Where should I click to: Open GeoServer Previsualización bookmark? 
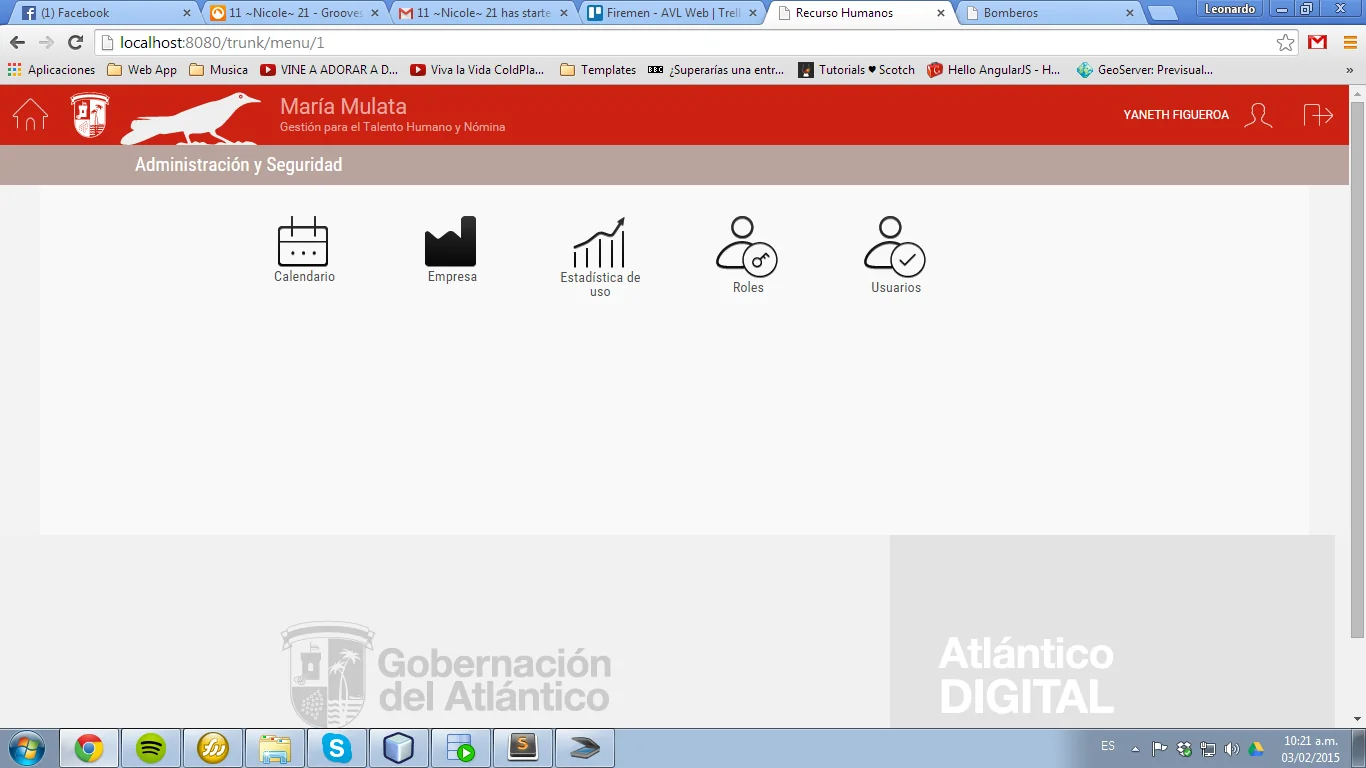tap(1145, 70)
